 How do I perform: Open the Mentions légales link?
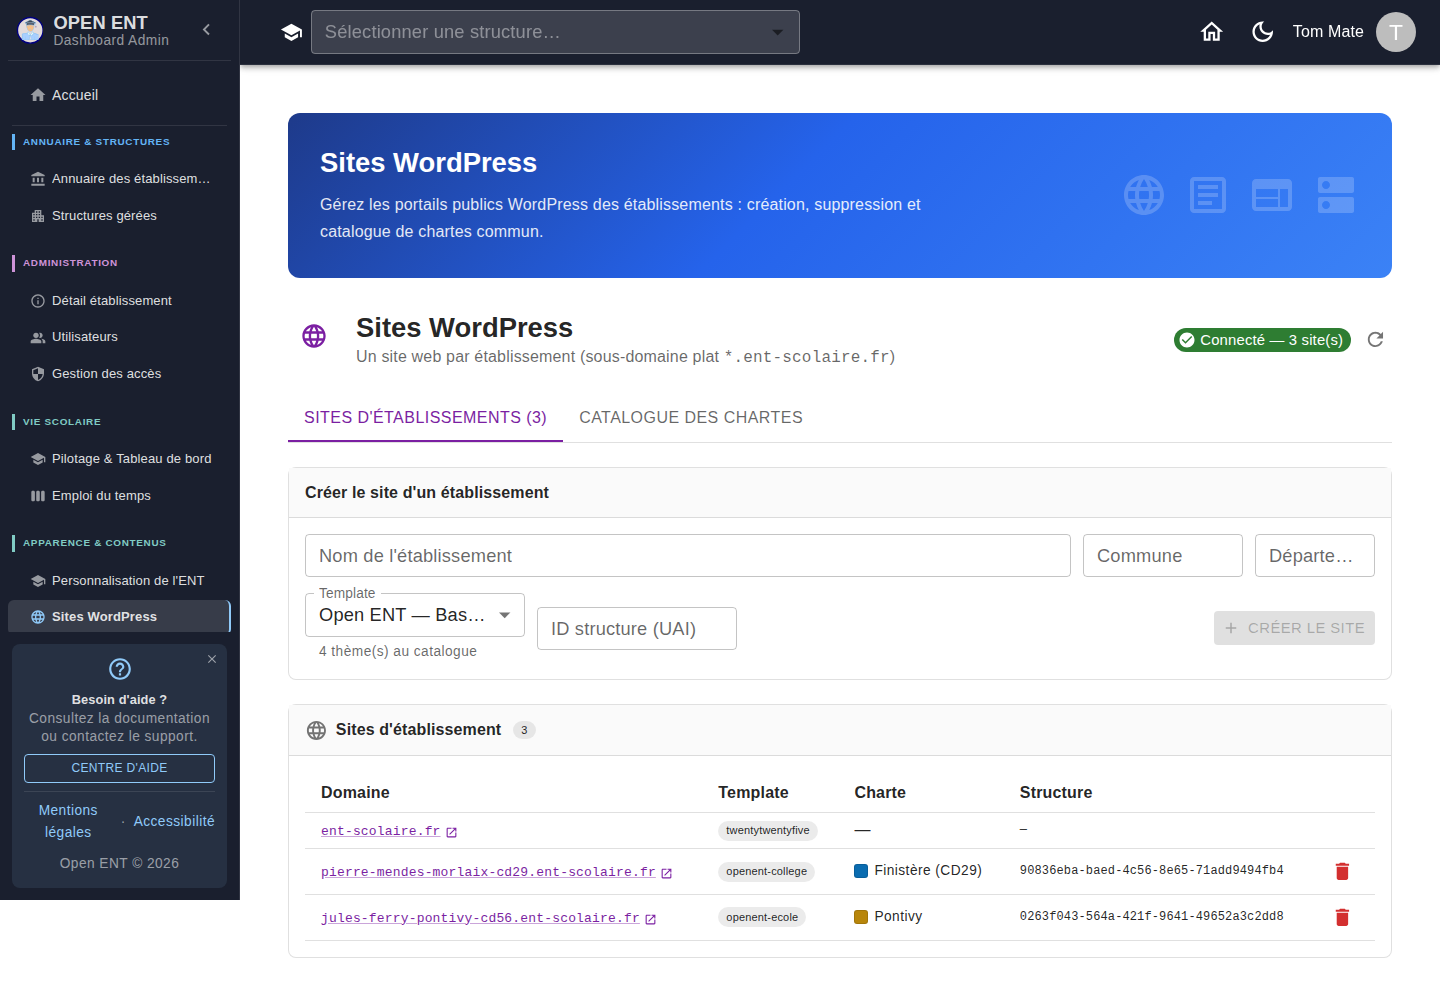pos(68,821)
